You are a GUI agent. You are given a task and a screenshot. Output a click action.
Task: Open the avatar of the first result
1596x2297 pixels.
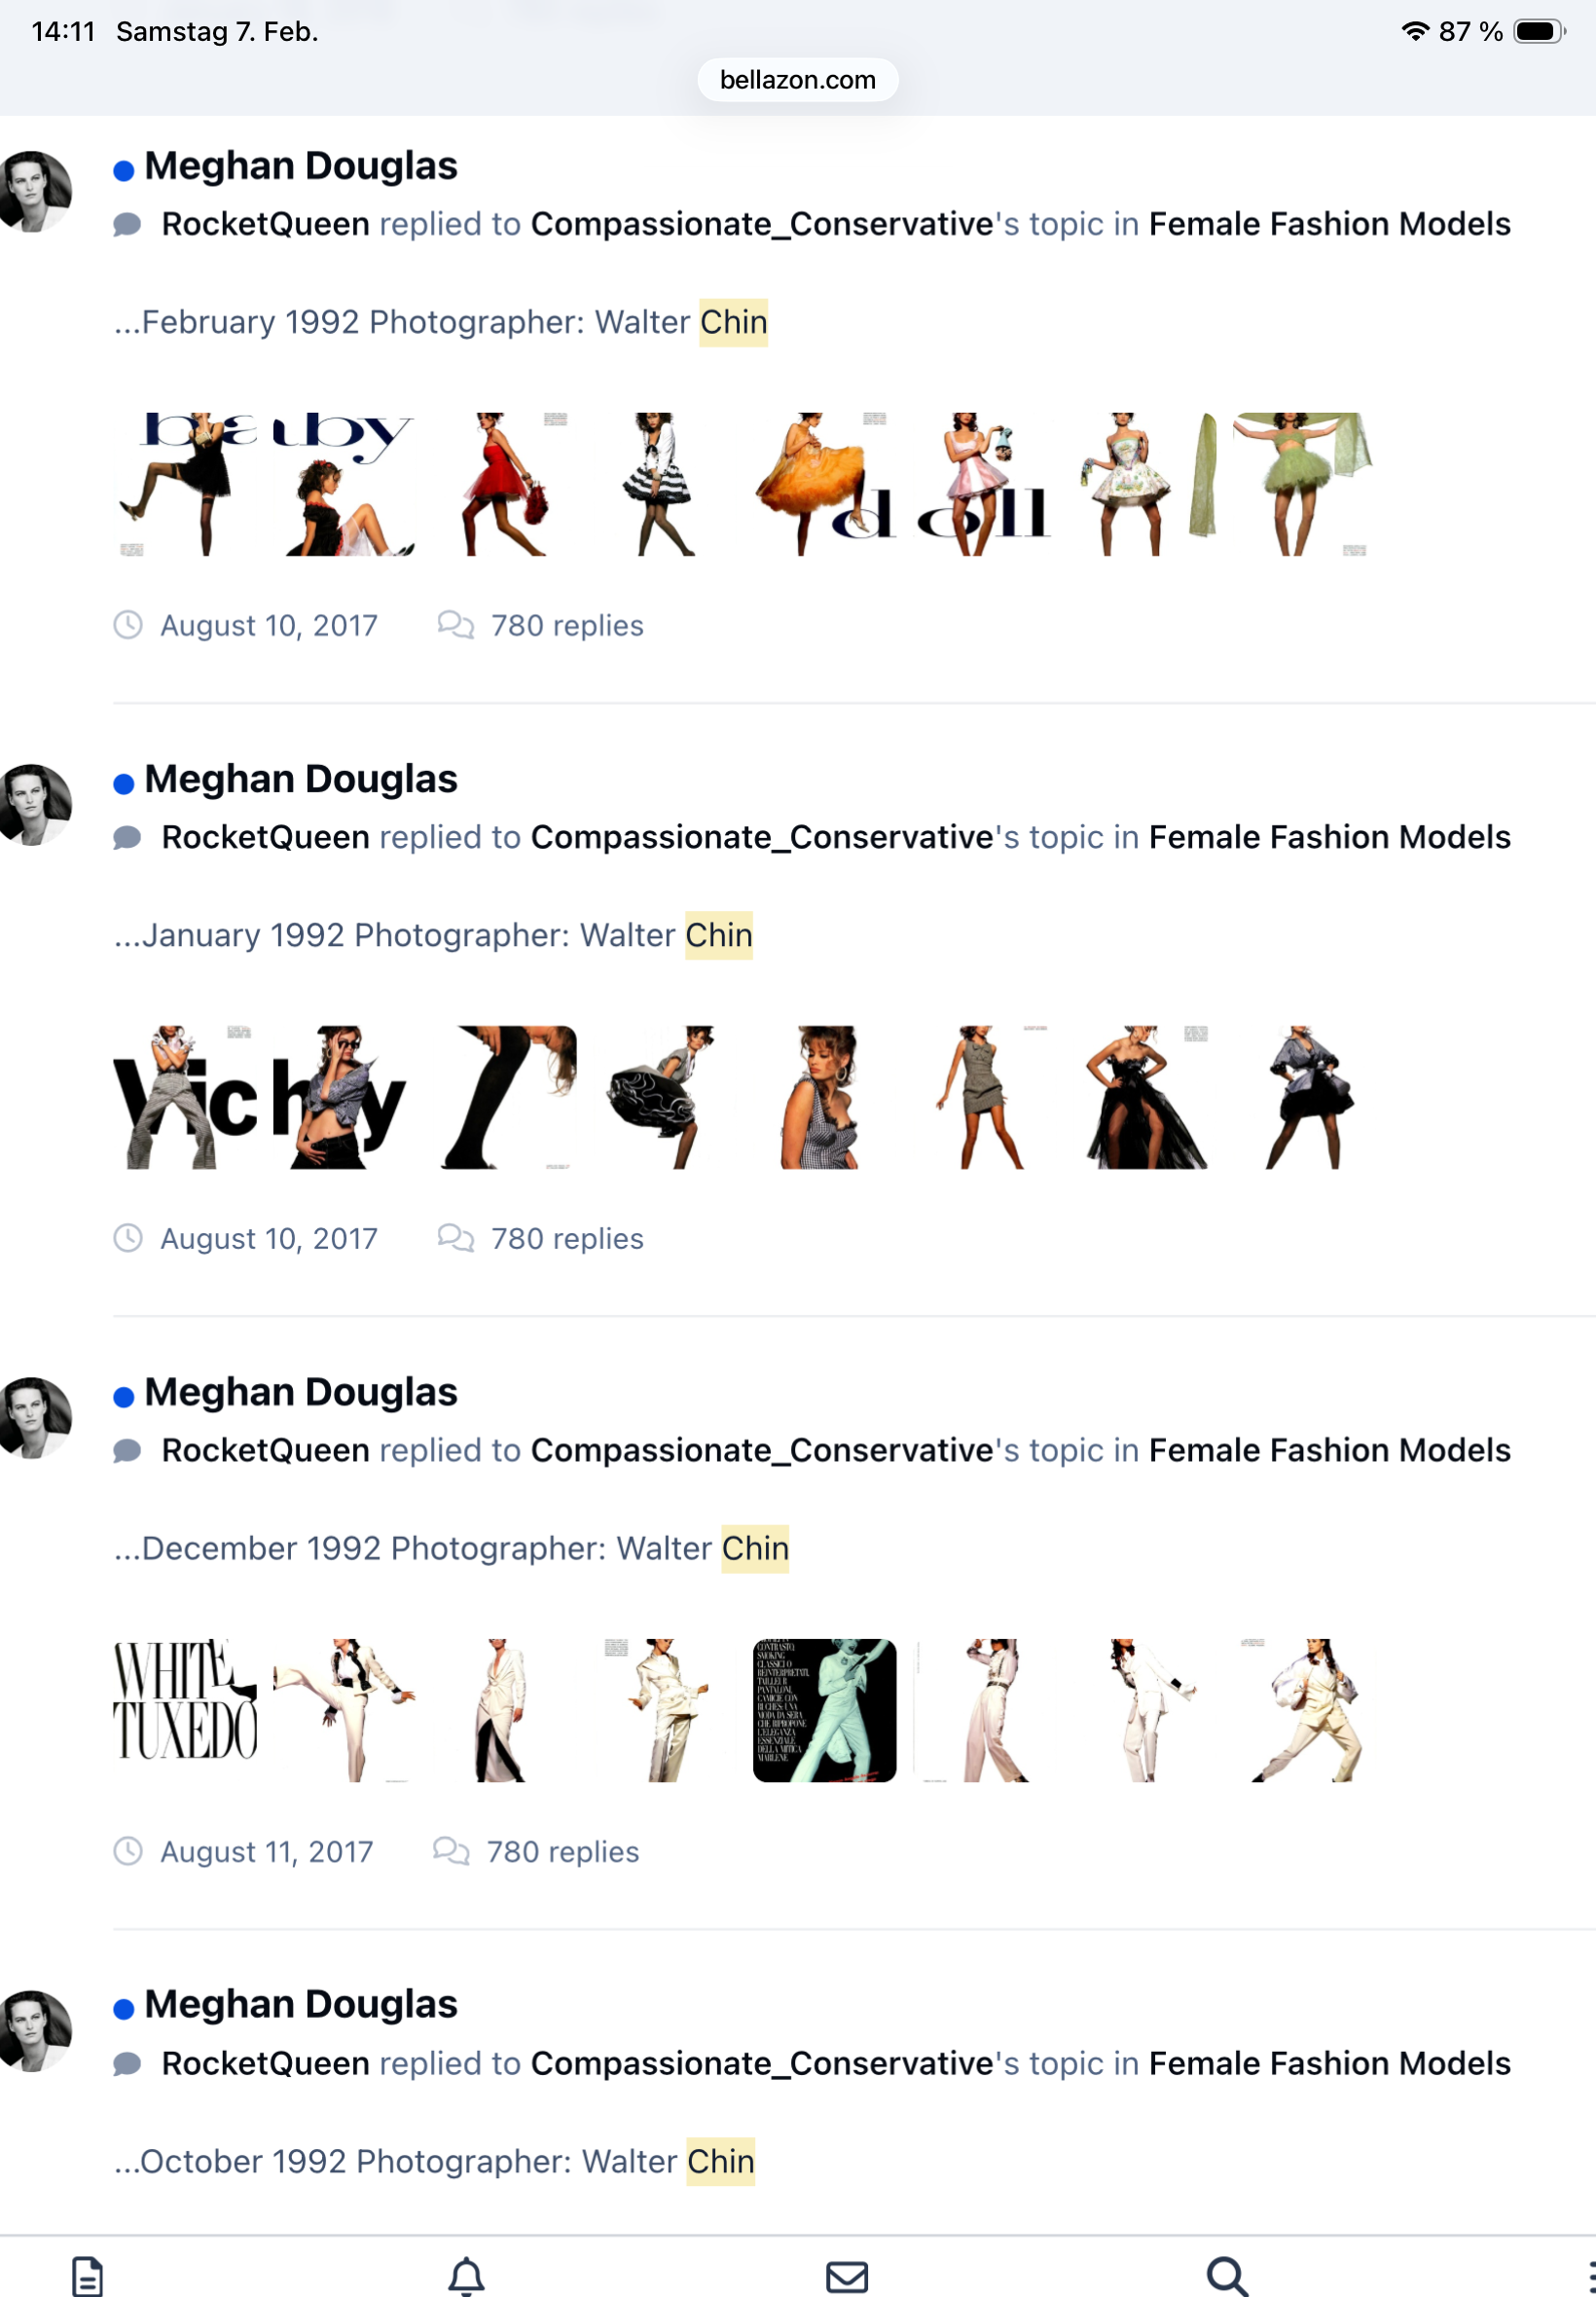35,192
